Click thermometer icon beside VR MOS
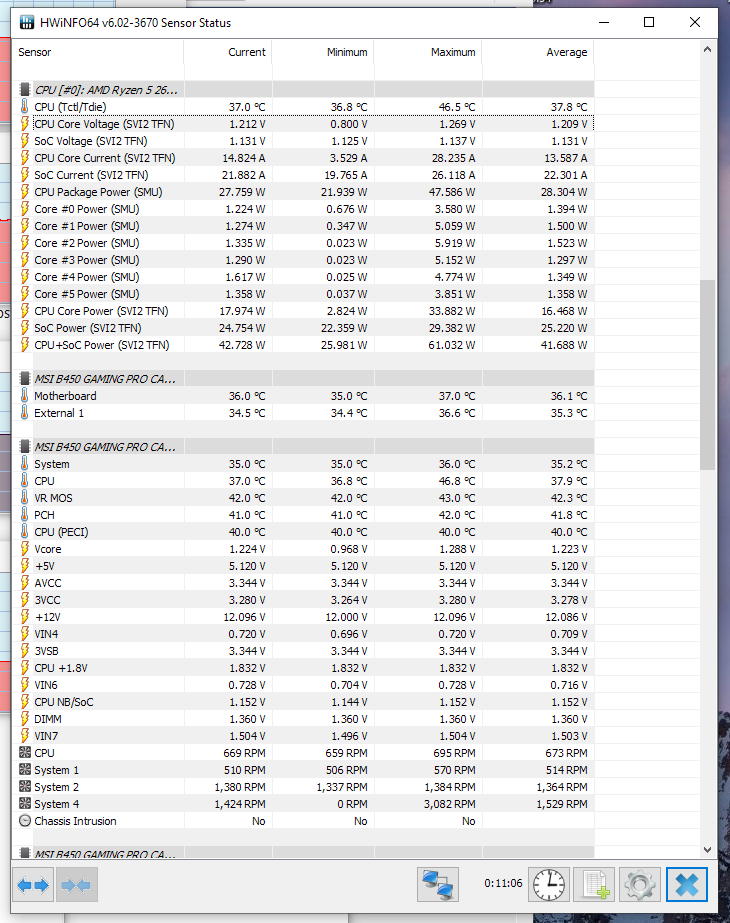 coord(25,498)
